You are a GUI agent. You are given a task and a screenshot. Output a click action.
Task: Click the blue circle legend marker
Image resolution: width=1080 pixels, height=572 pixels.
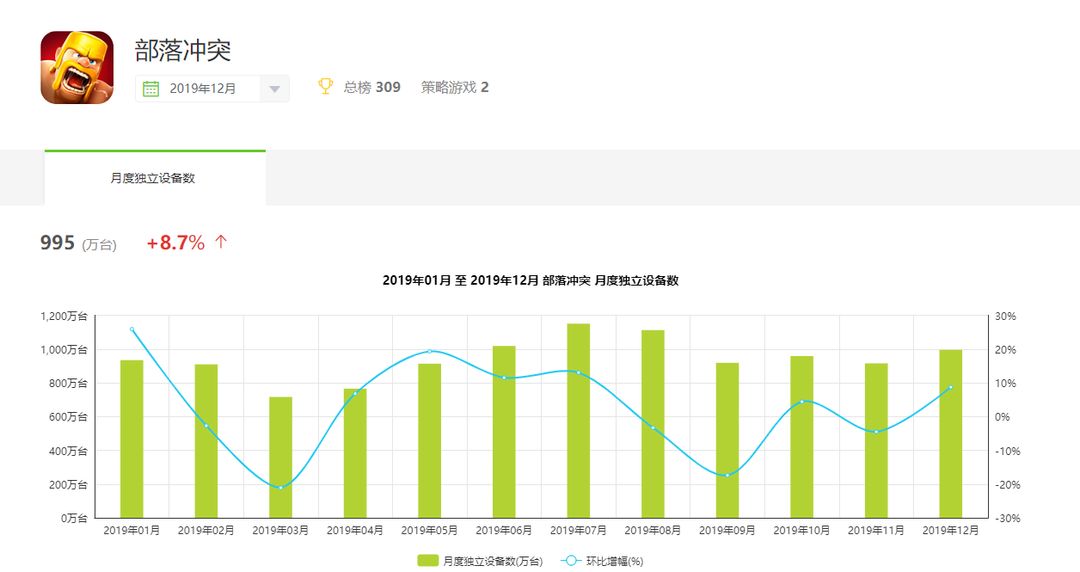pos(571,561)
